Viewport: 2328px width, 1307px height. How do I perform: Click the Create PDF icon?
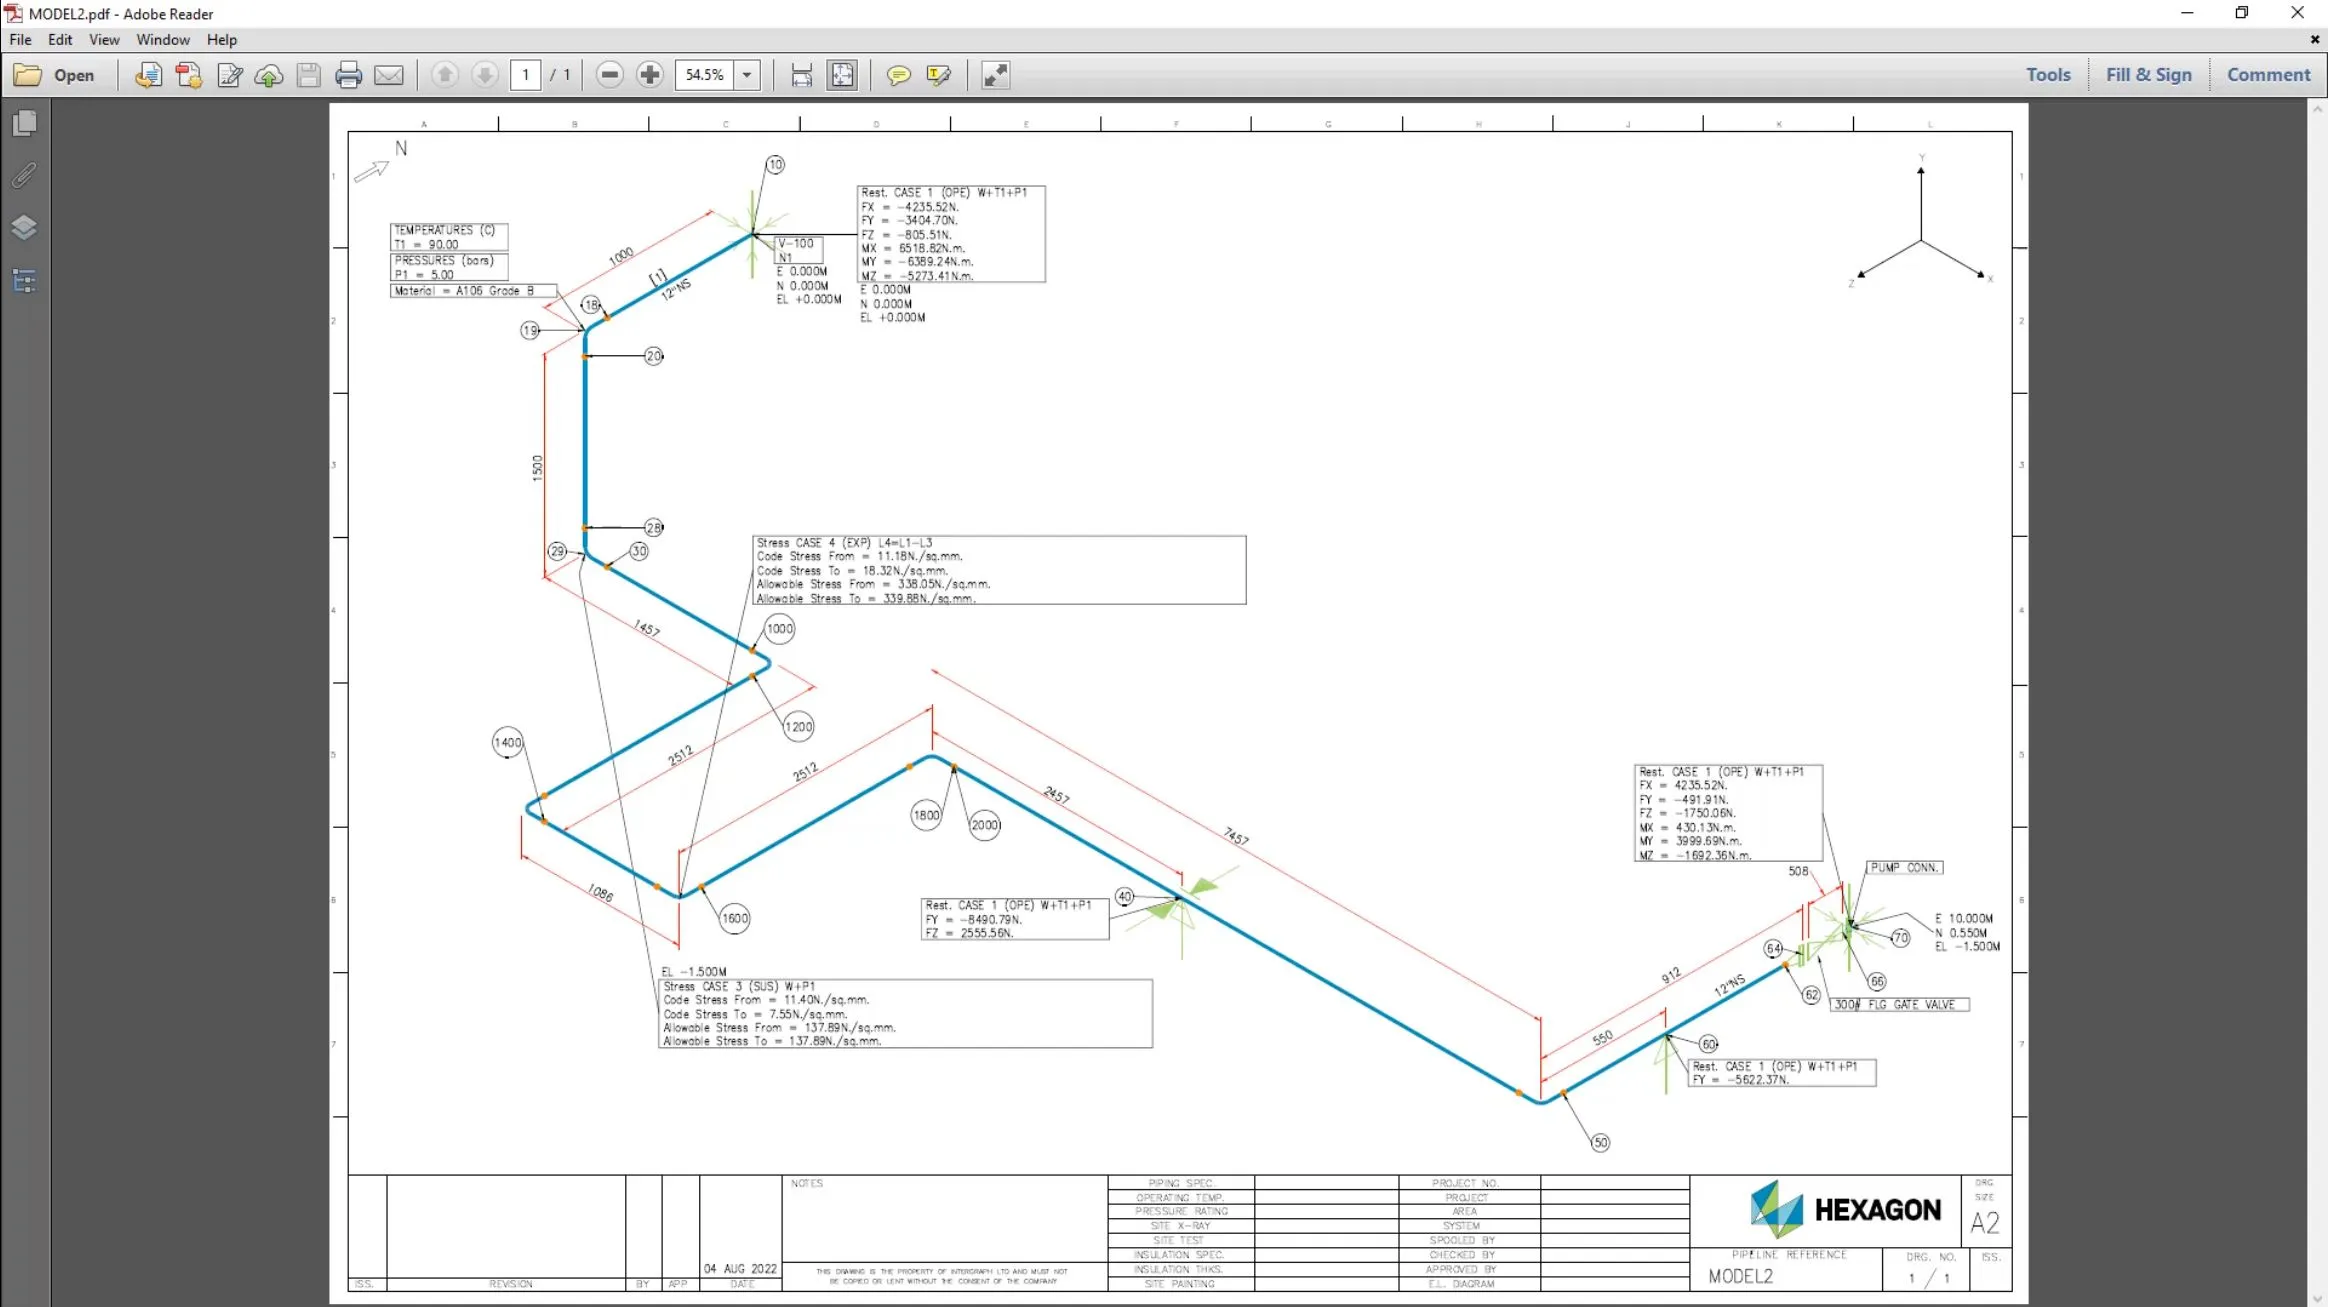(188, 75)
